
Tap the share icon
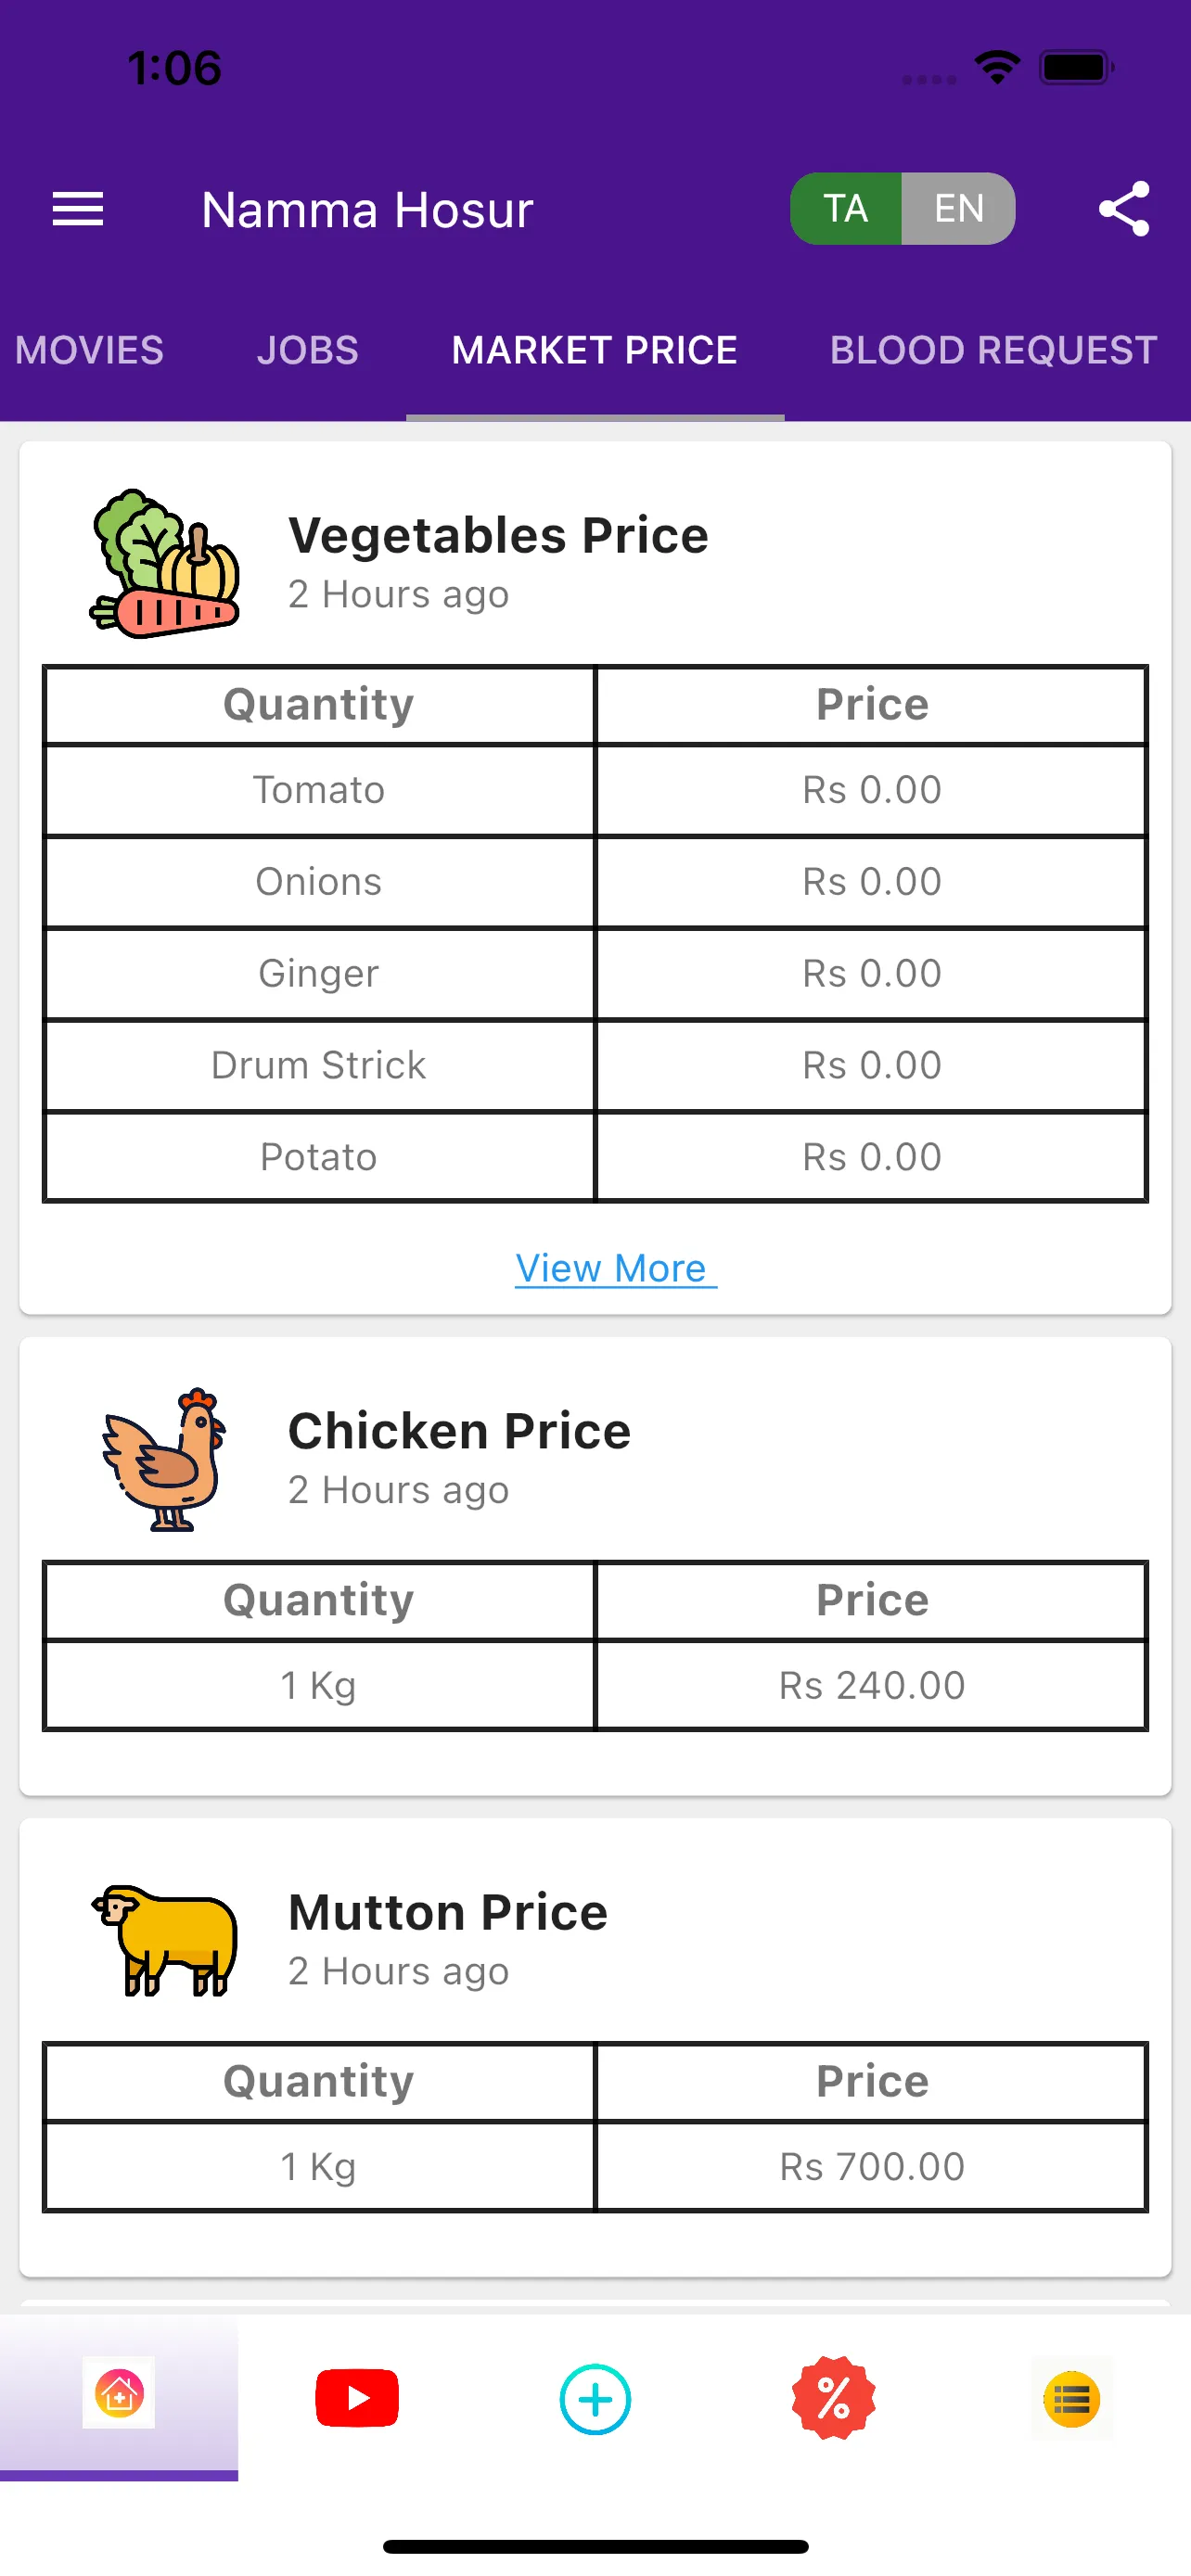1124,209
